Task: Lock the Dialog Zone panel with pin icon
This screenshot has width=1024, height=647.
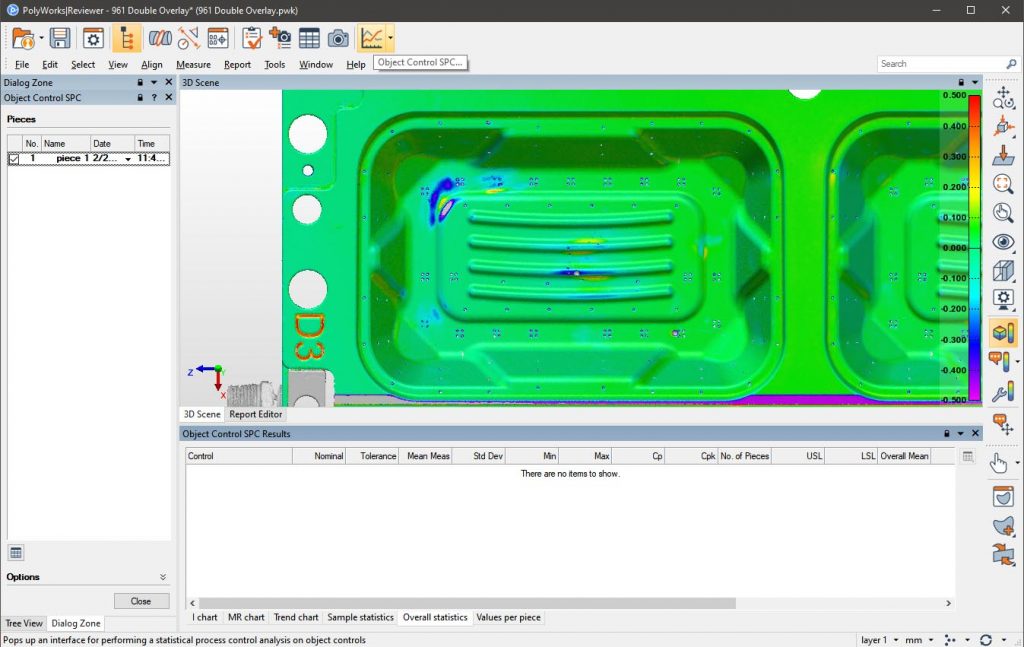Action: (x=141, y=82)
